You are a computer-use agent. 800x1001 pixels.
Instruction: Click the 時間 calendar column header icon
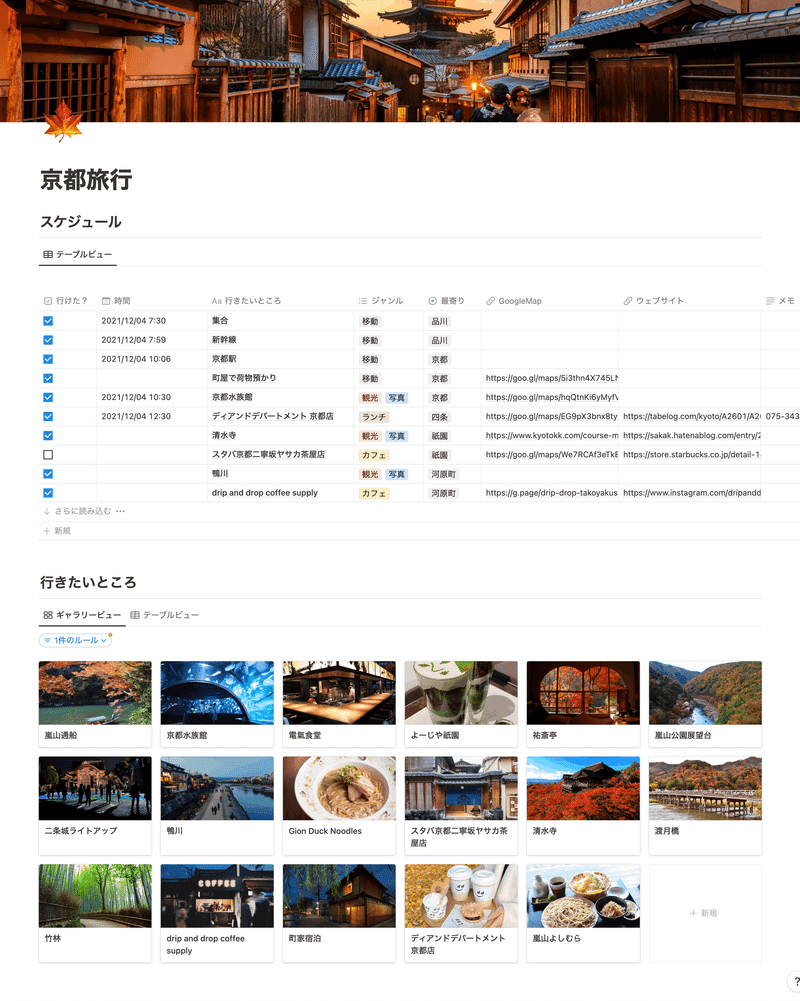coord(106,301)
